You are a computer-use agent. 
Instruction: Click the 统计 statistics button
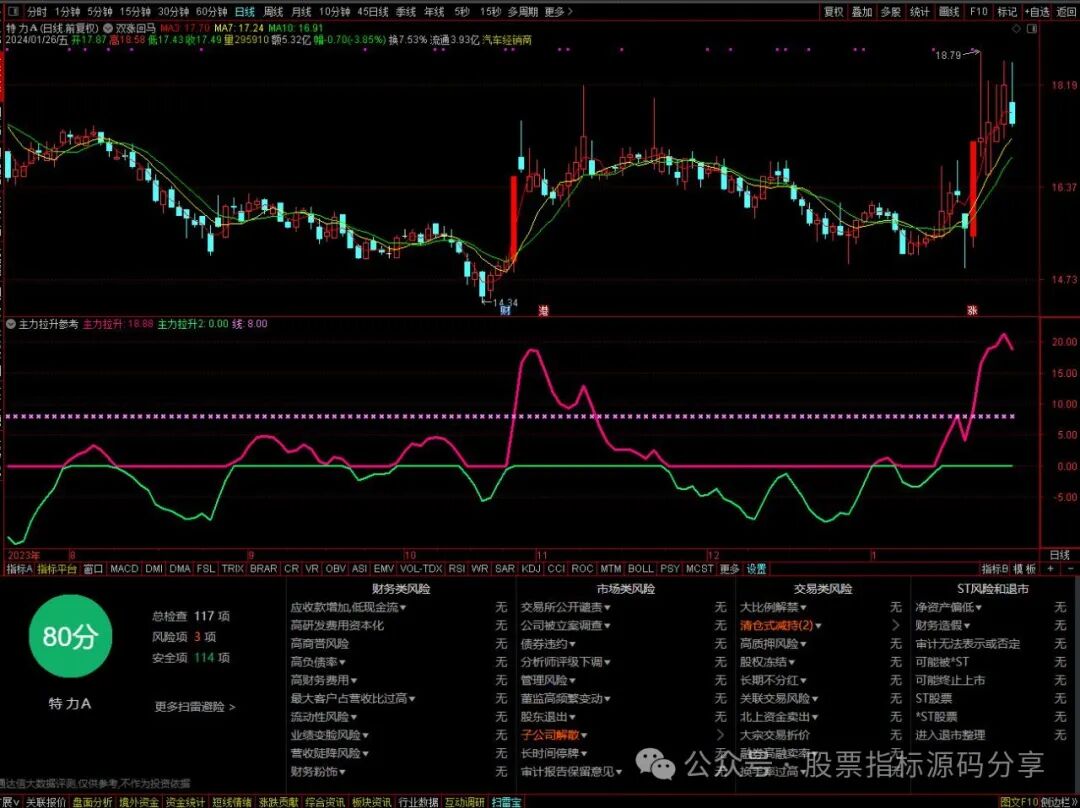pos(920,12)
